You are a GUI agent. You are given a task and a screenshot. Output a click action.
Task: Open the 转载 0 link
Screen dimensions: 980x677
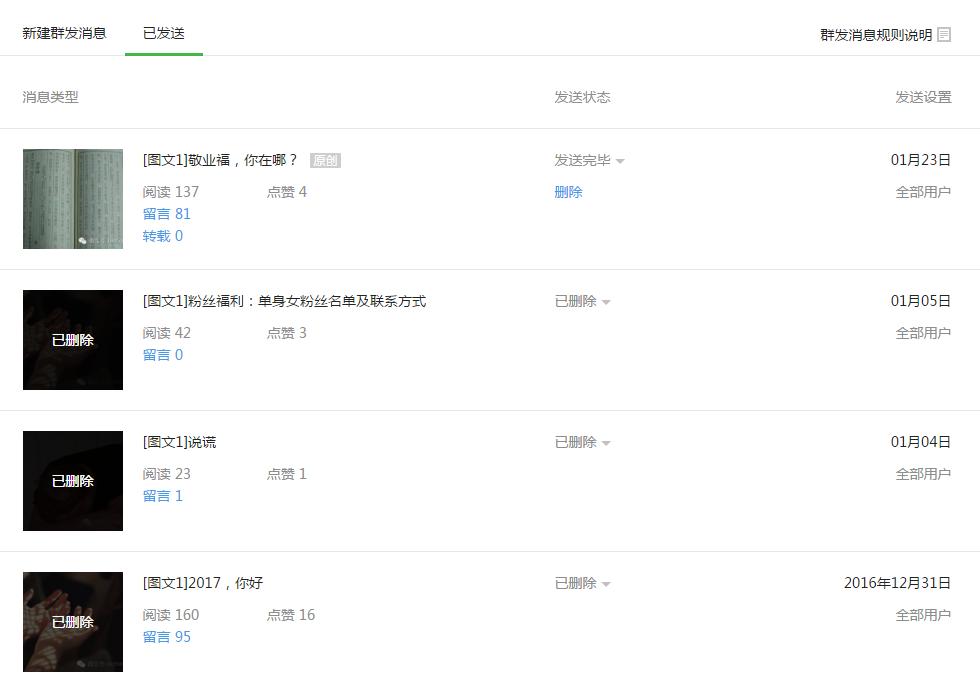click(x=162, y=235)
